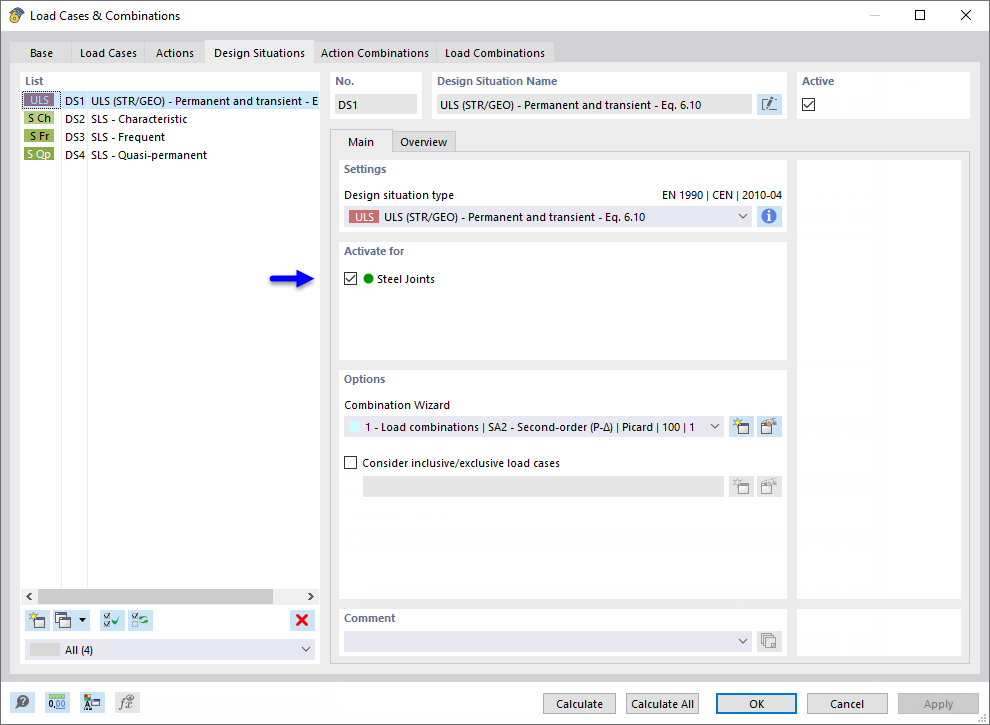
Task: Select DS1 ULS (STR/GEO) row in list
Action: point(170,101)
